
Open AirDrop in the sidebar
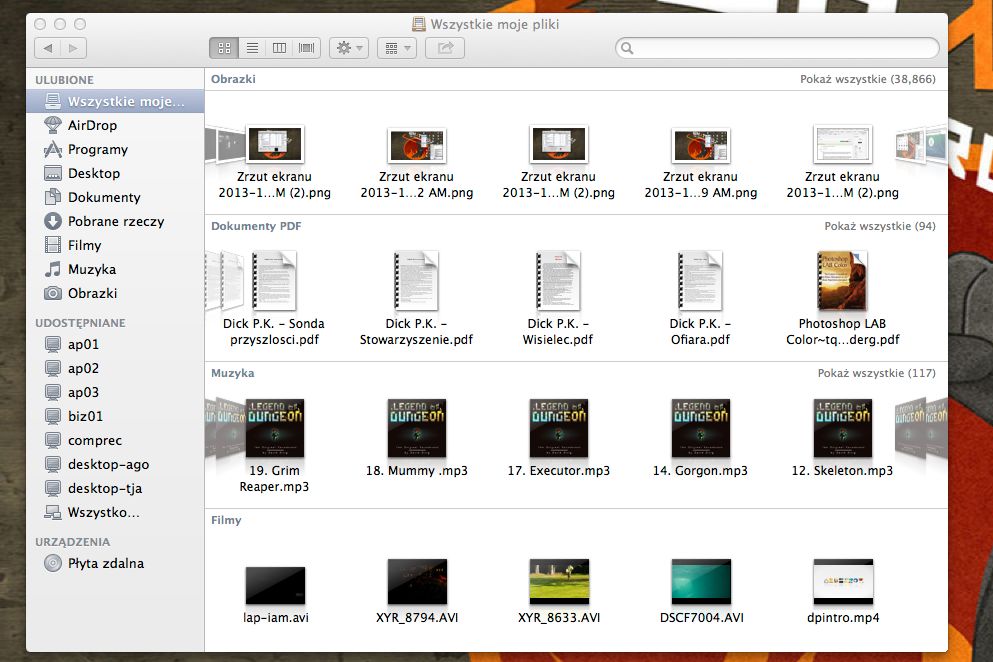[x=115, y=125]
